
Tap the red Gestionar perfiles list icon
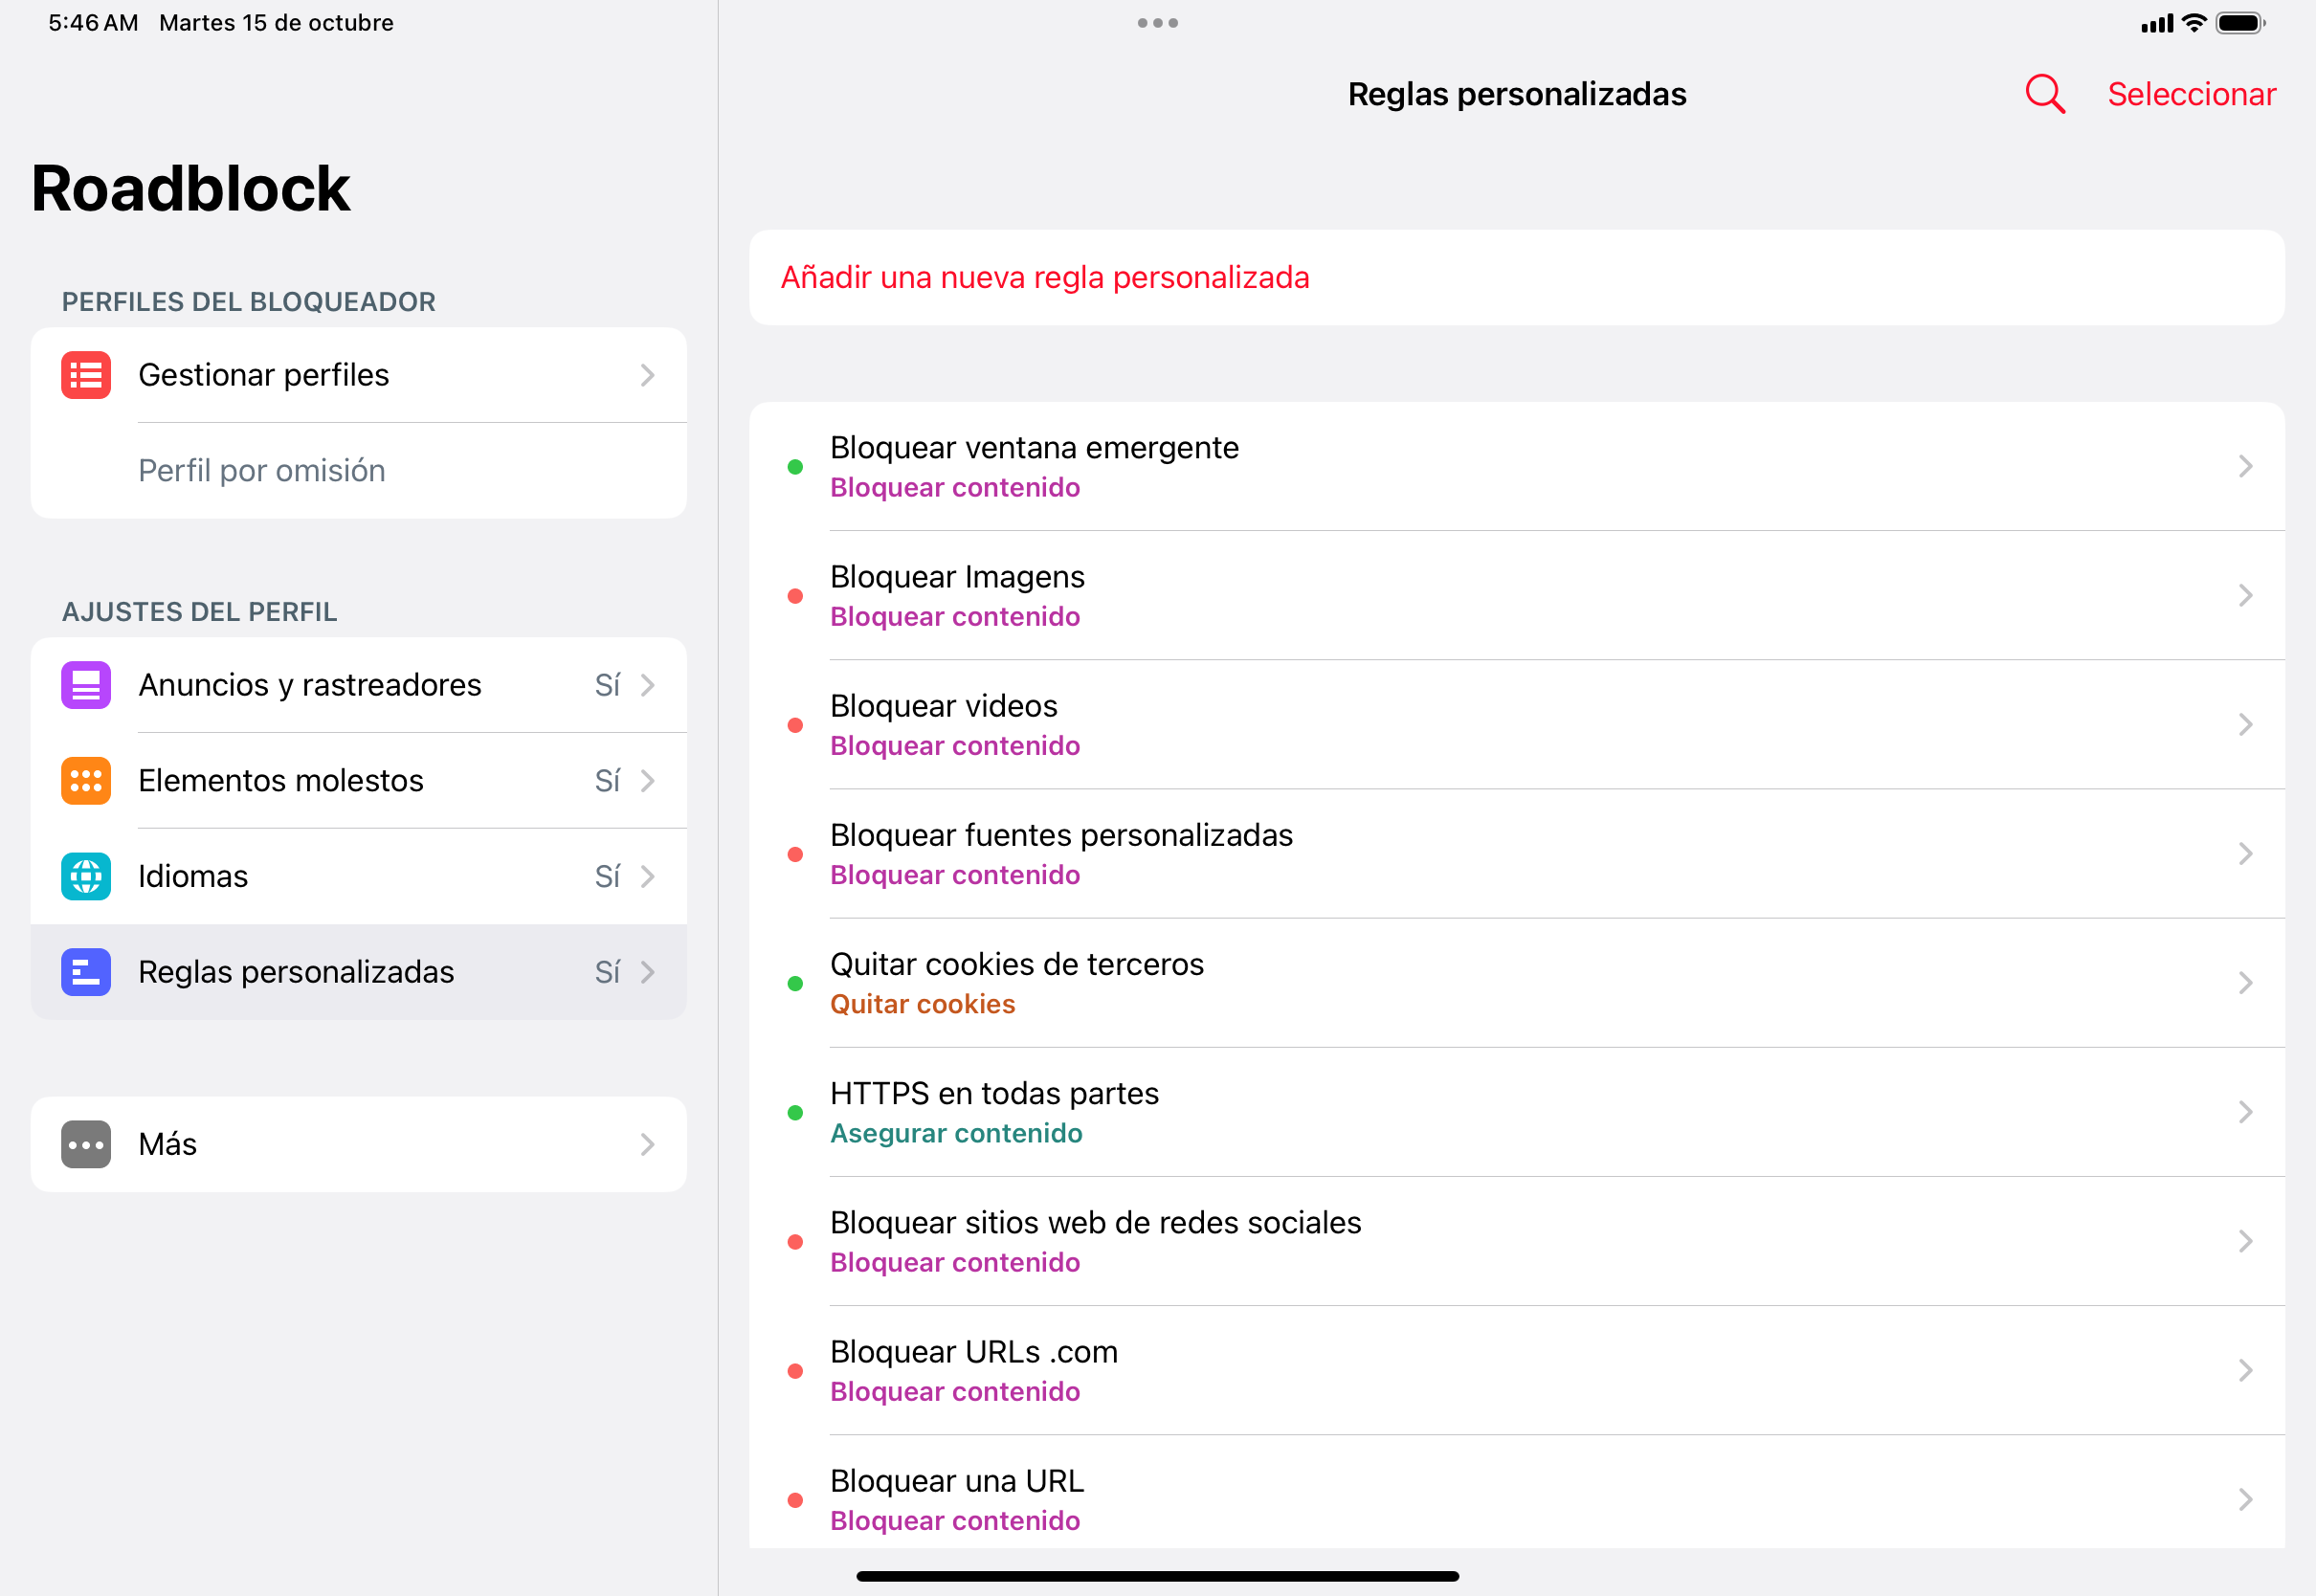(86, 375)
